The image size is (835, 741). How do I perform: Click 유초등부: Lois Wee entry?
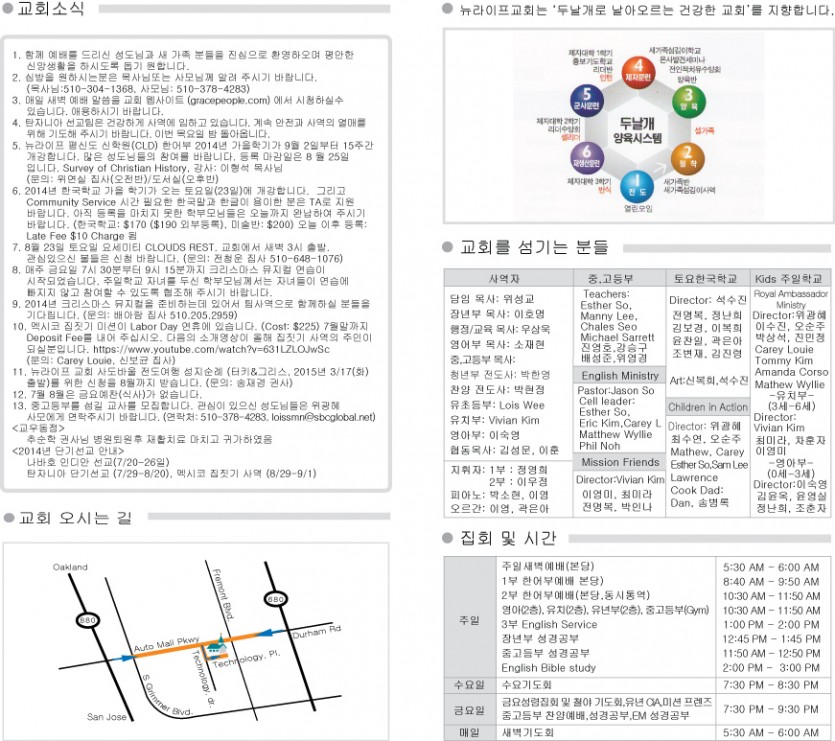(x=497, y=405)
